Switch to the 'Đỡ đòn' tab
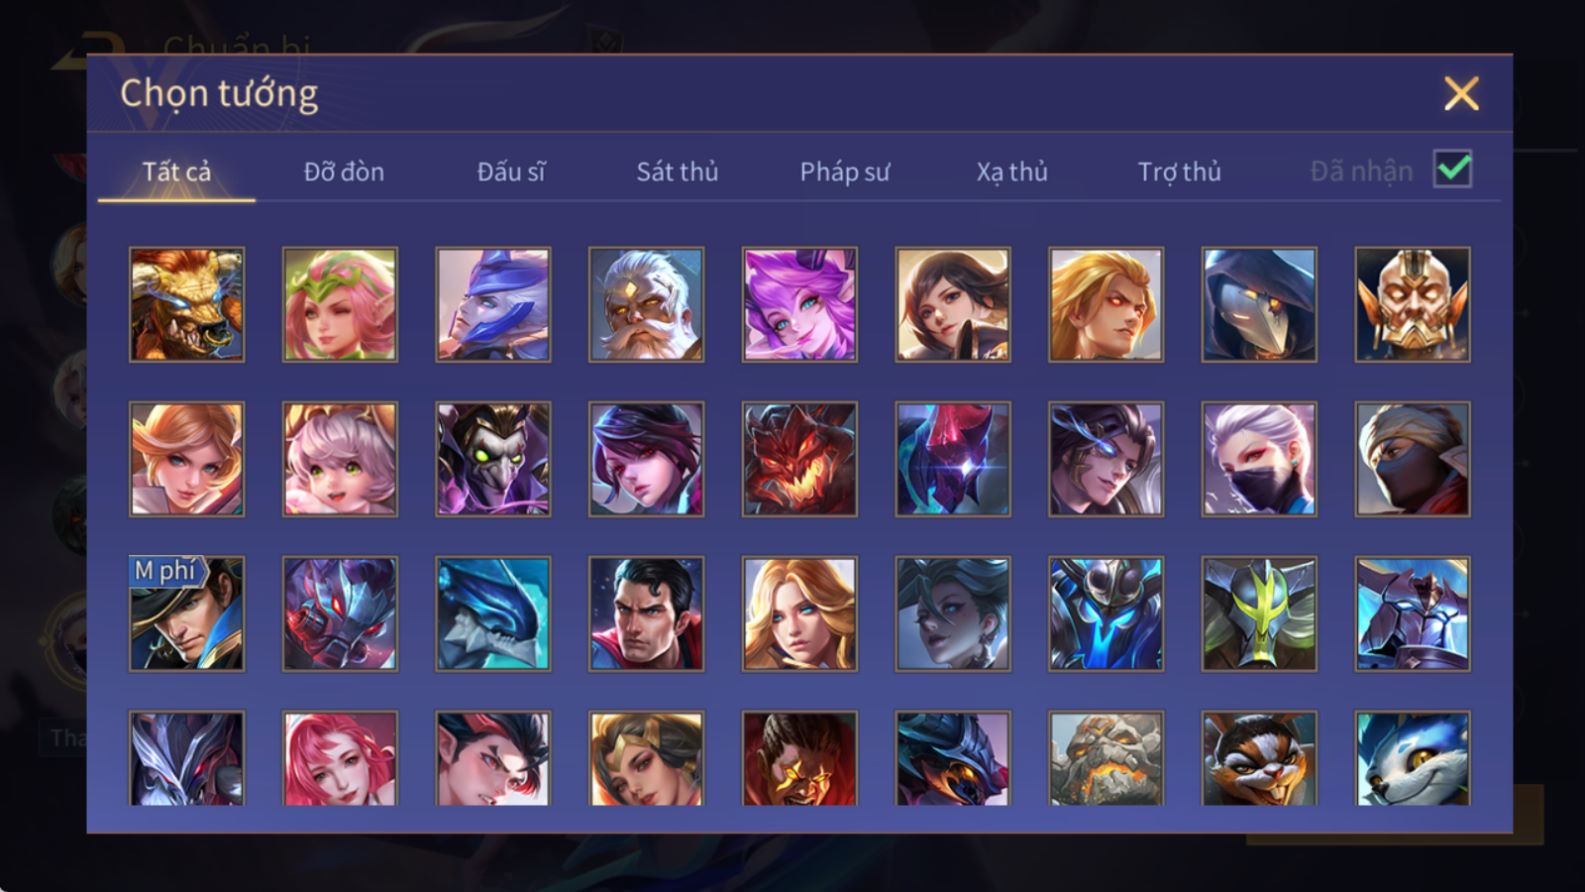 [344, 172]
